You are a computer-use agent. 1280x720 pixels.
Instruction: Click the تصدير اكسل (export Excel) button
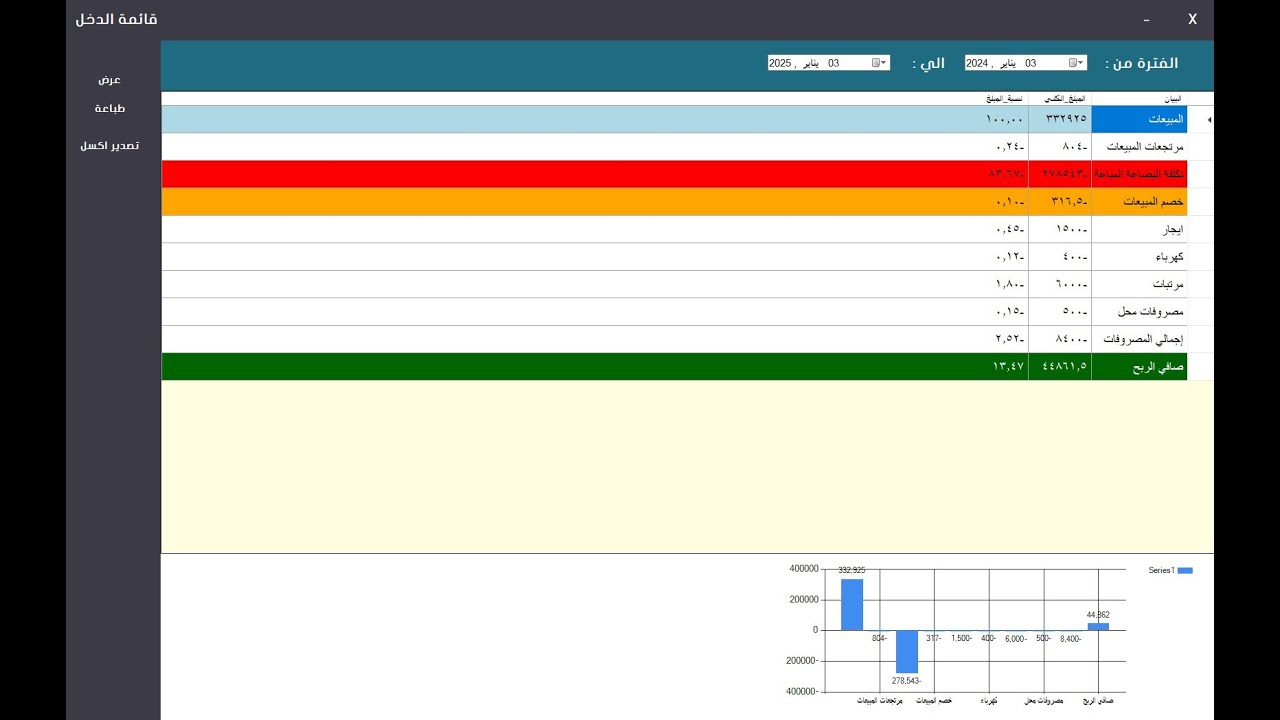click(109, 146)
